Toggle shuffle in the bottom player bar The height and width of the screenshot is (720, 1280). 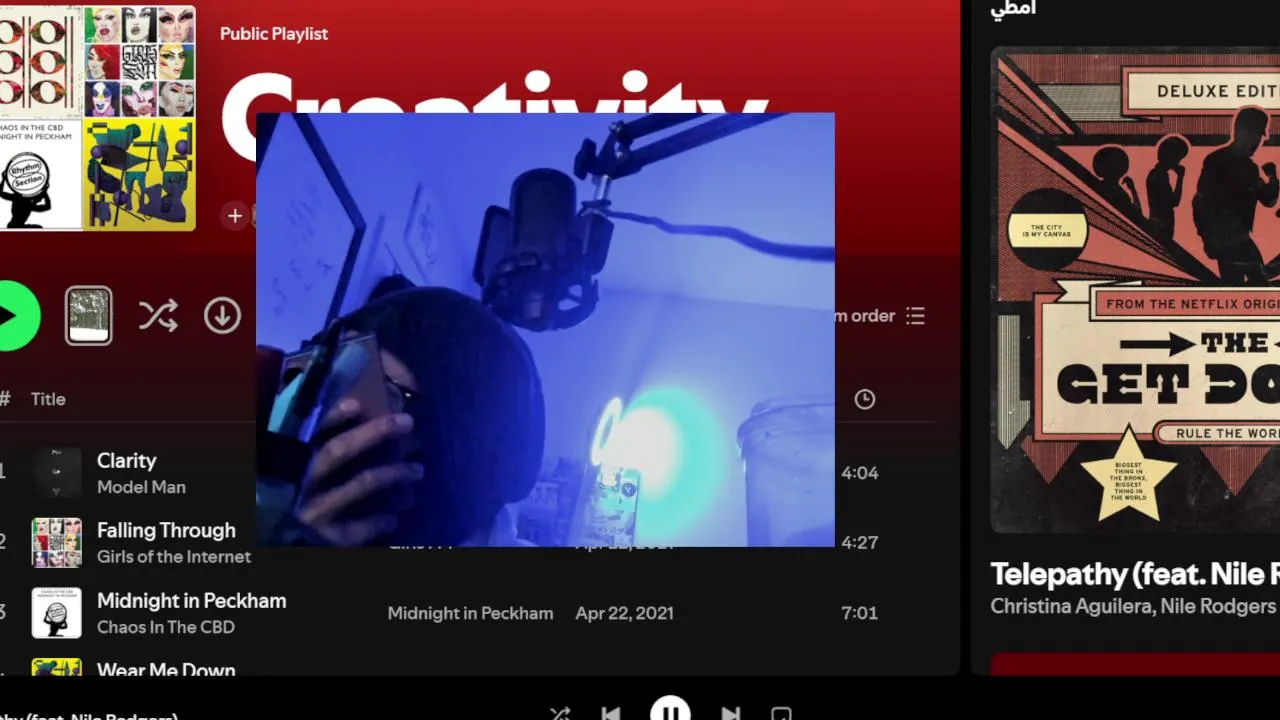[560, 714]
